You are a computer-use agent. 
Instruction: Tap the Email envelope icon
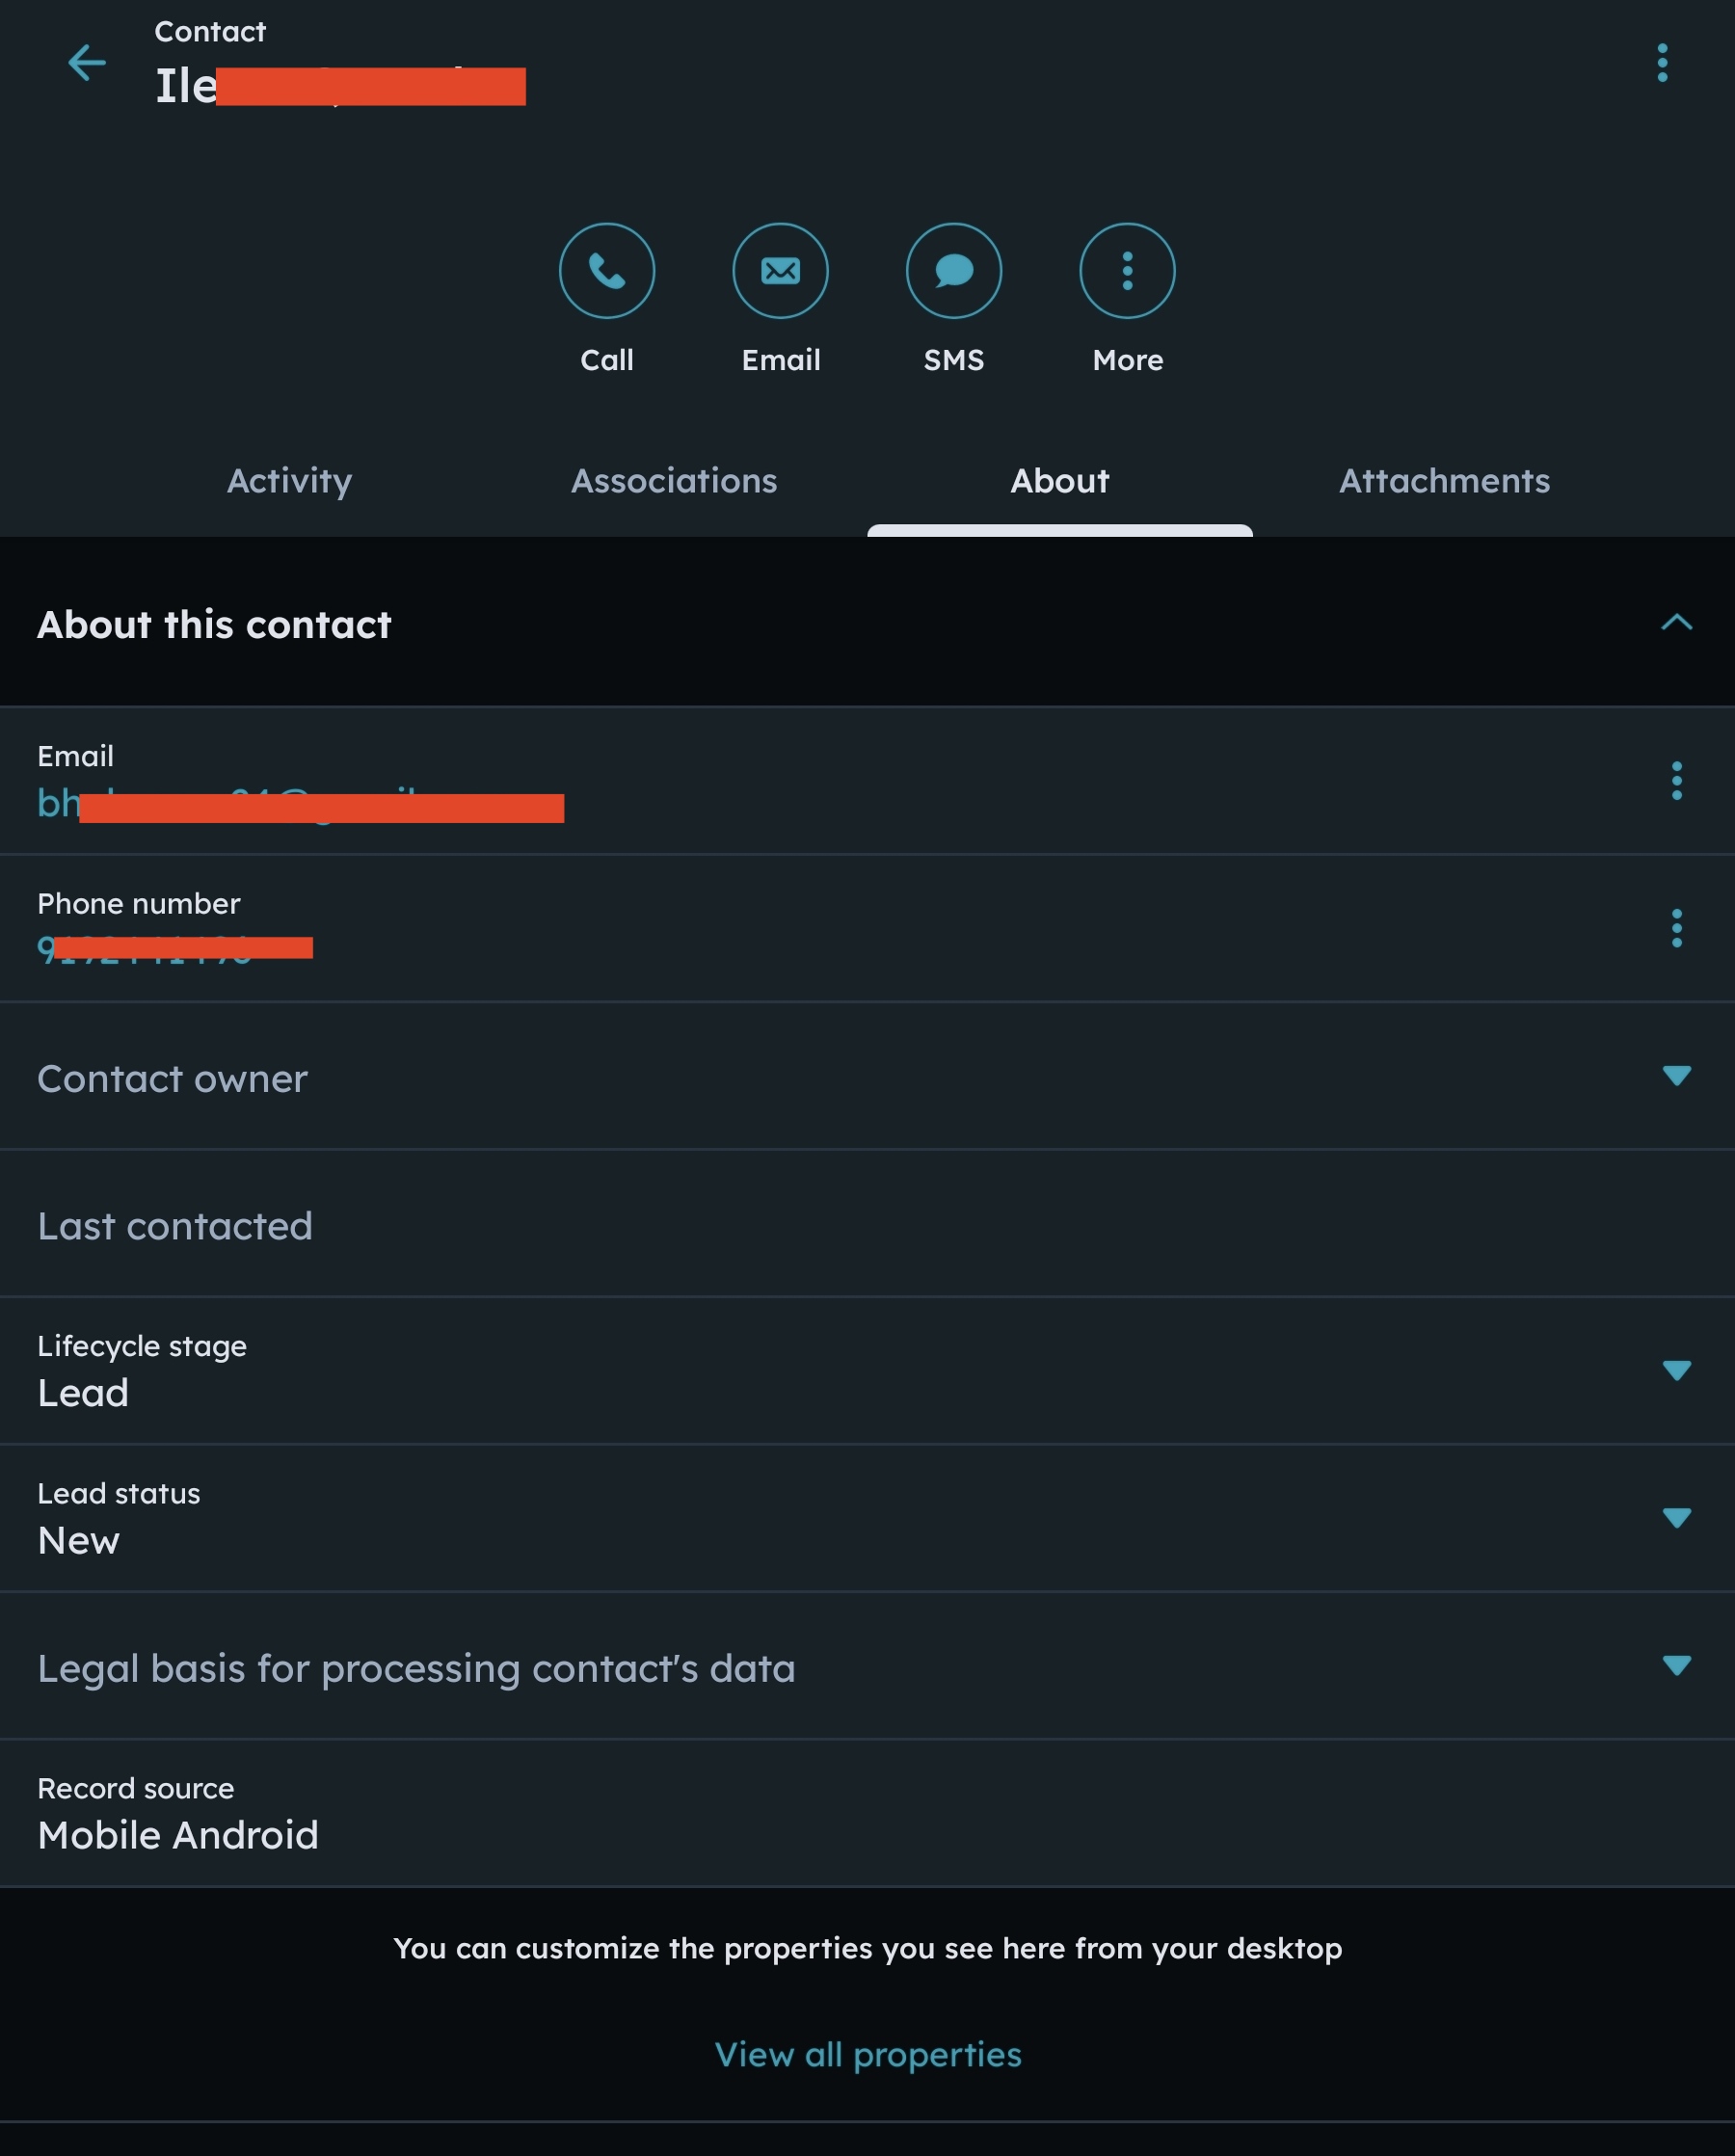(780, 271)
